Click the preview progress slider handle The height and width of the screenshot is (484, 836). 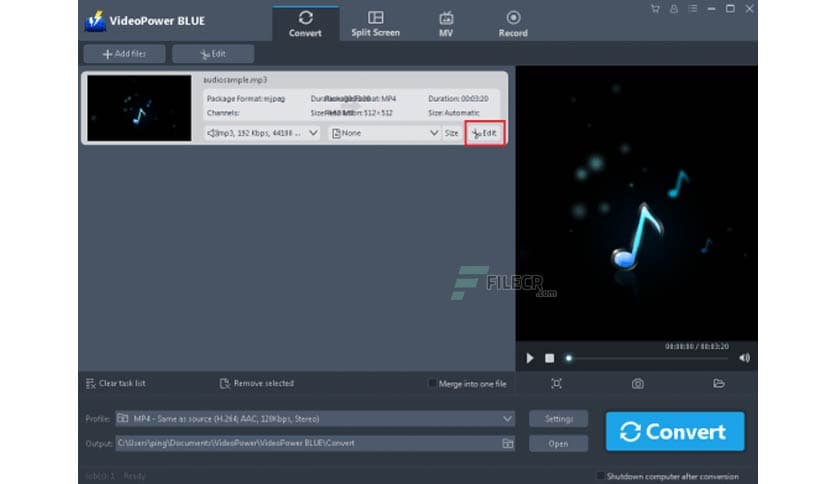[x=569, y=358]
